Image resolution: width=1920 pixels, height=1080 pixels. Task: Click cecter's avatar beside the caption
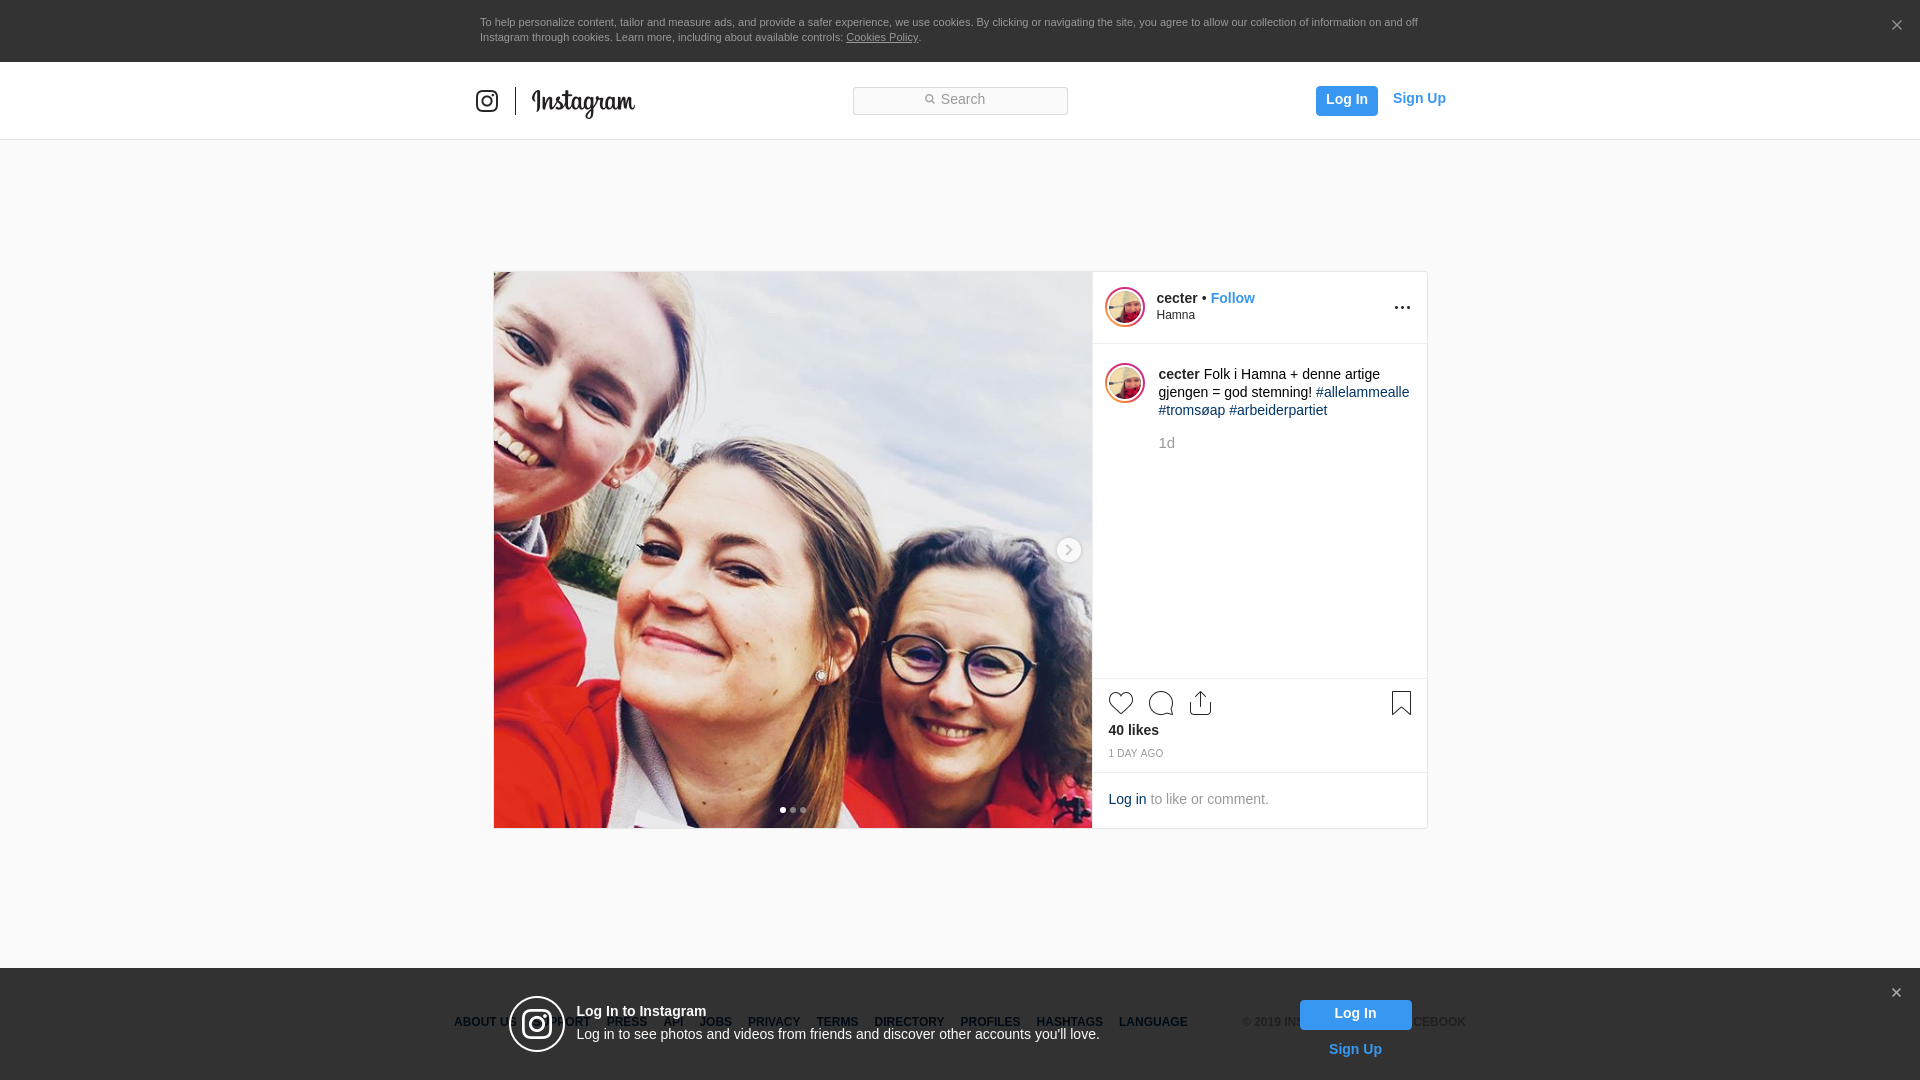(x=1124, y=383)
